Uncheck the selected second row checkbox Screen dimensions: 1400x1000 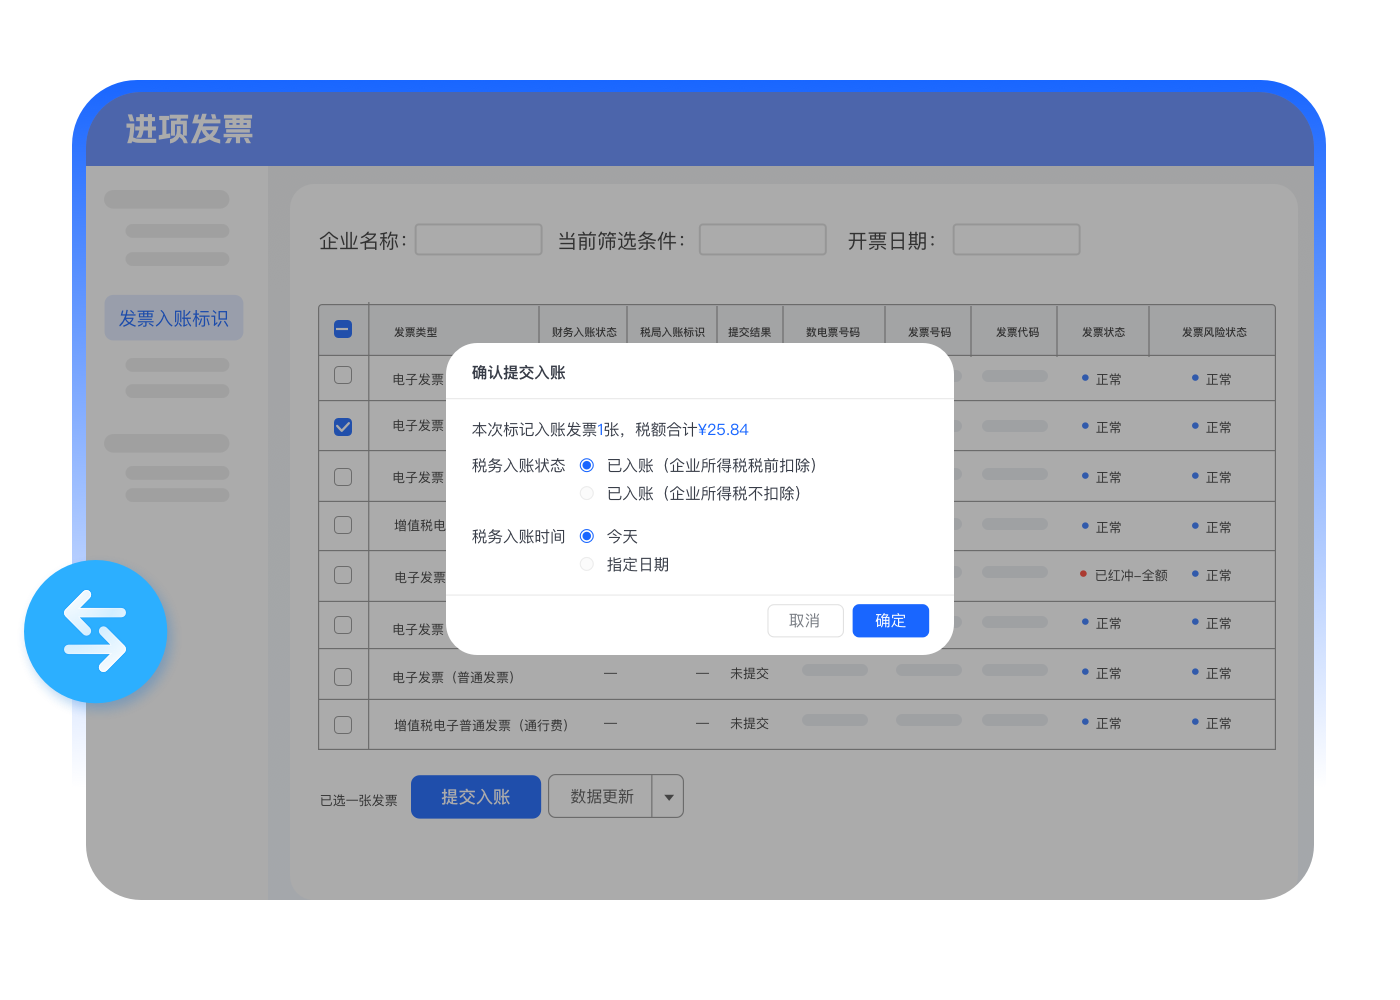pyautogui.click(x=343, y=427)
